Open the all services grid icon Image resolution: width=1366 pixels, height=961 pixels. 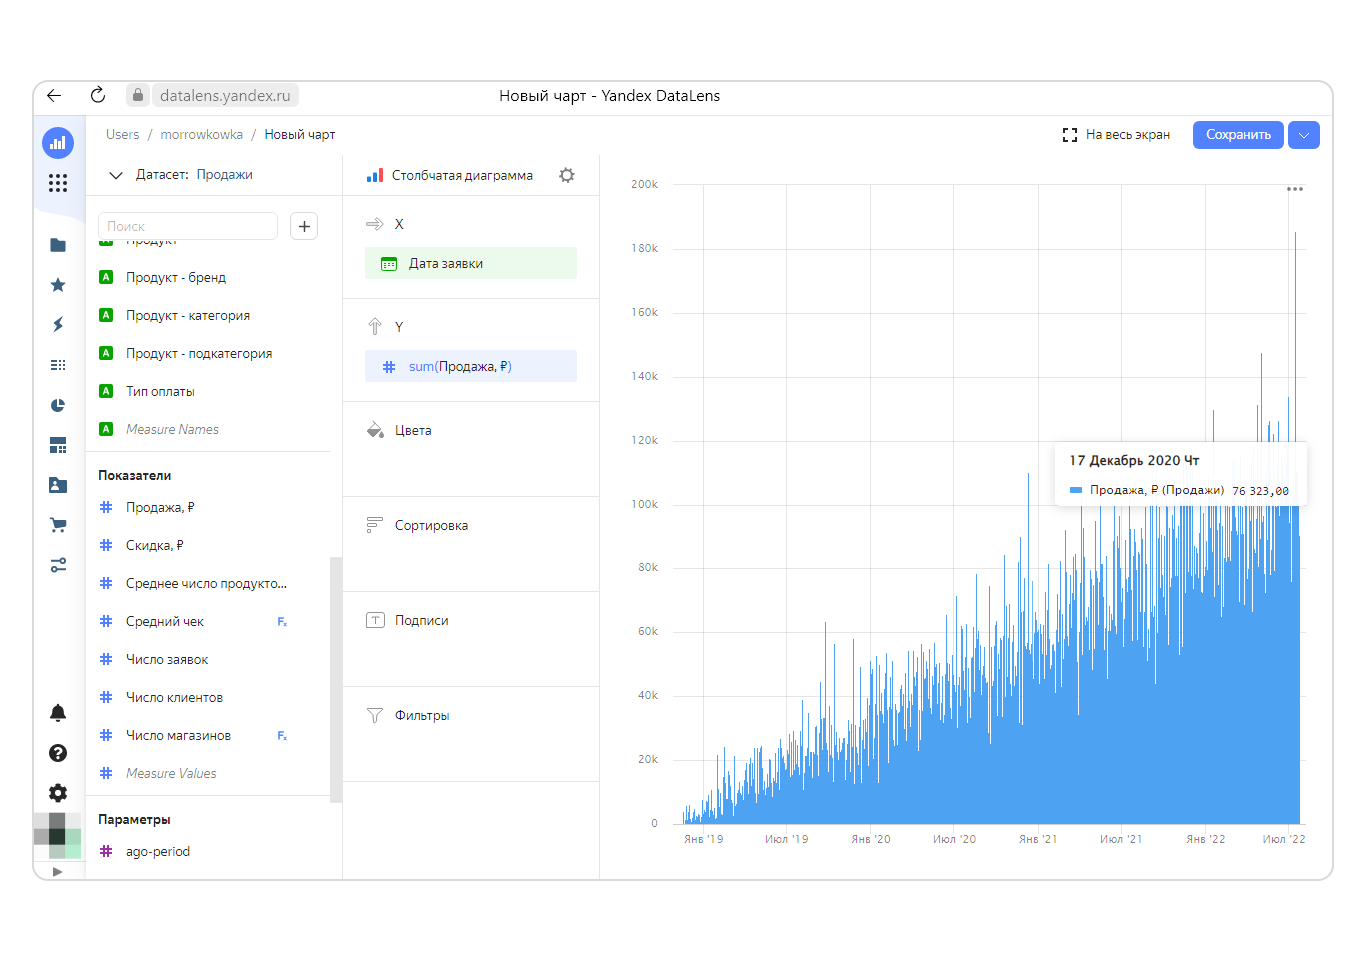pyautogui.click(x=58, y=183)
